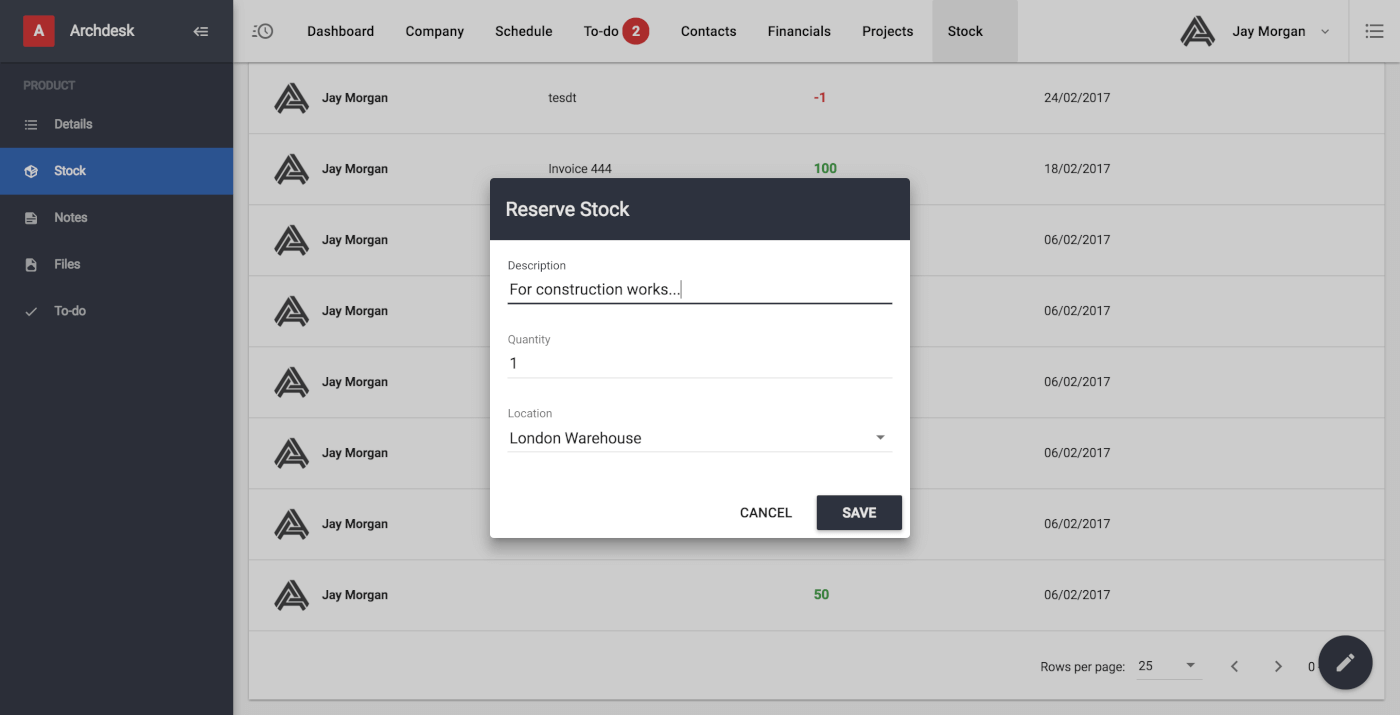Go to next page of rows
This screenshot has width=1400, height=715.
tap(1278, 666)
